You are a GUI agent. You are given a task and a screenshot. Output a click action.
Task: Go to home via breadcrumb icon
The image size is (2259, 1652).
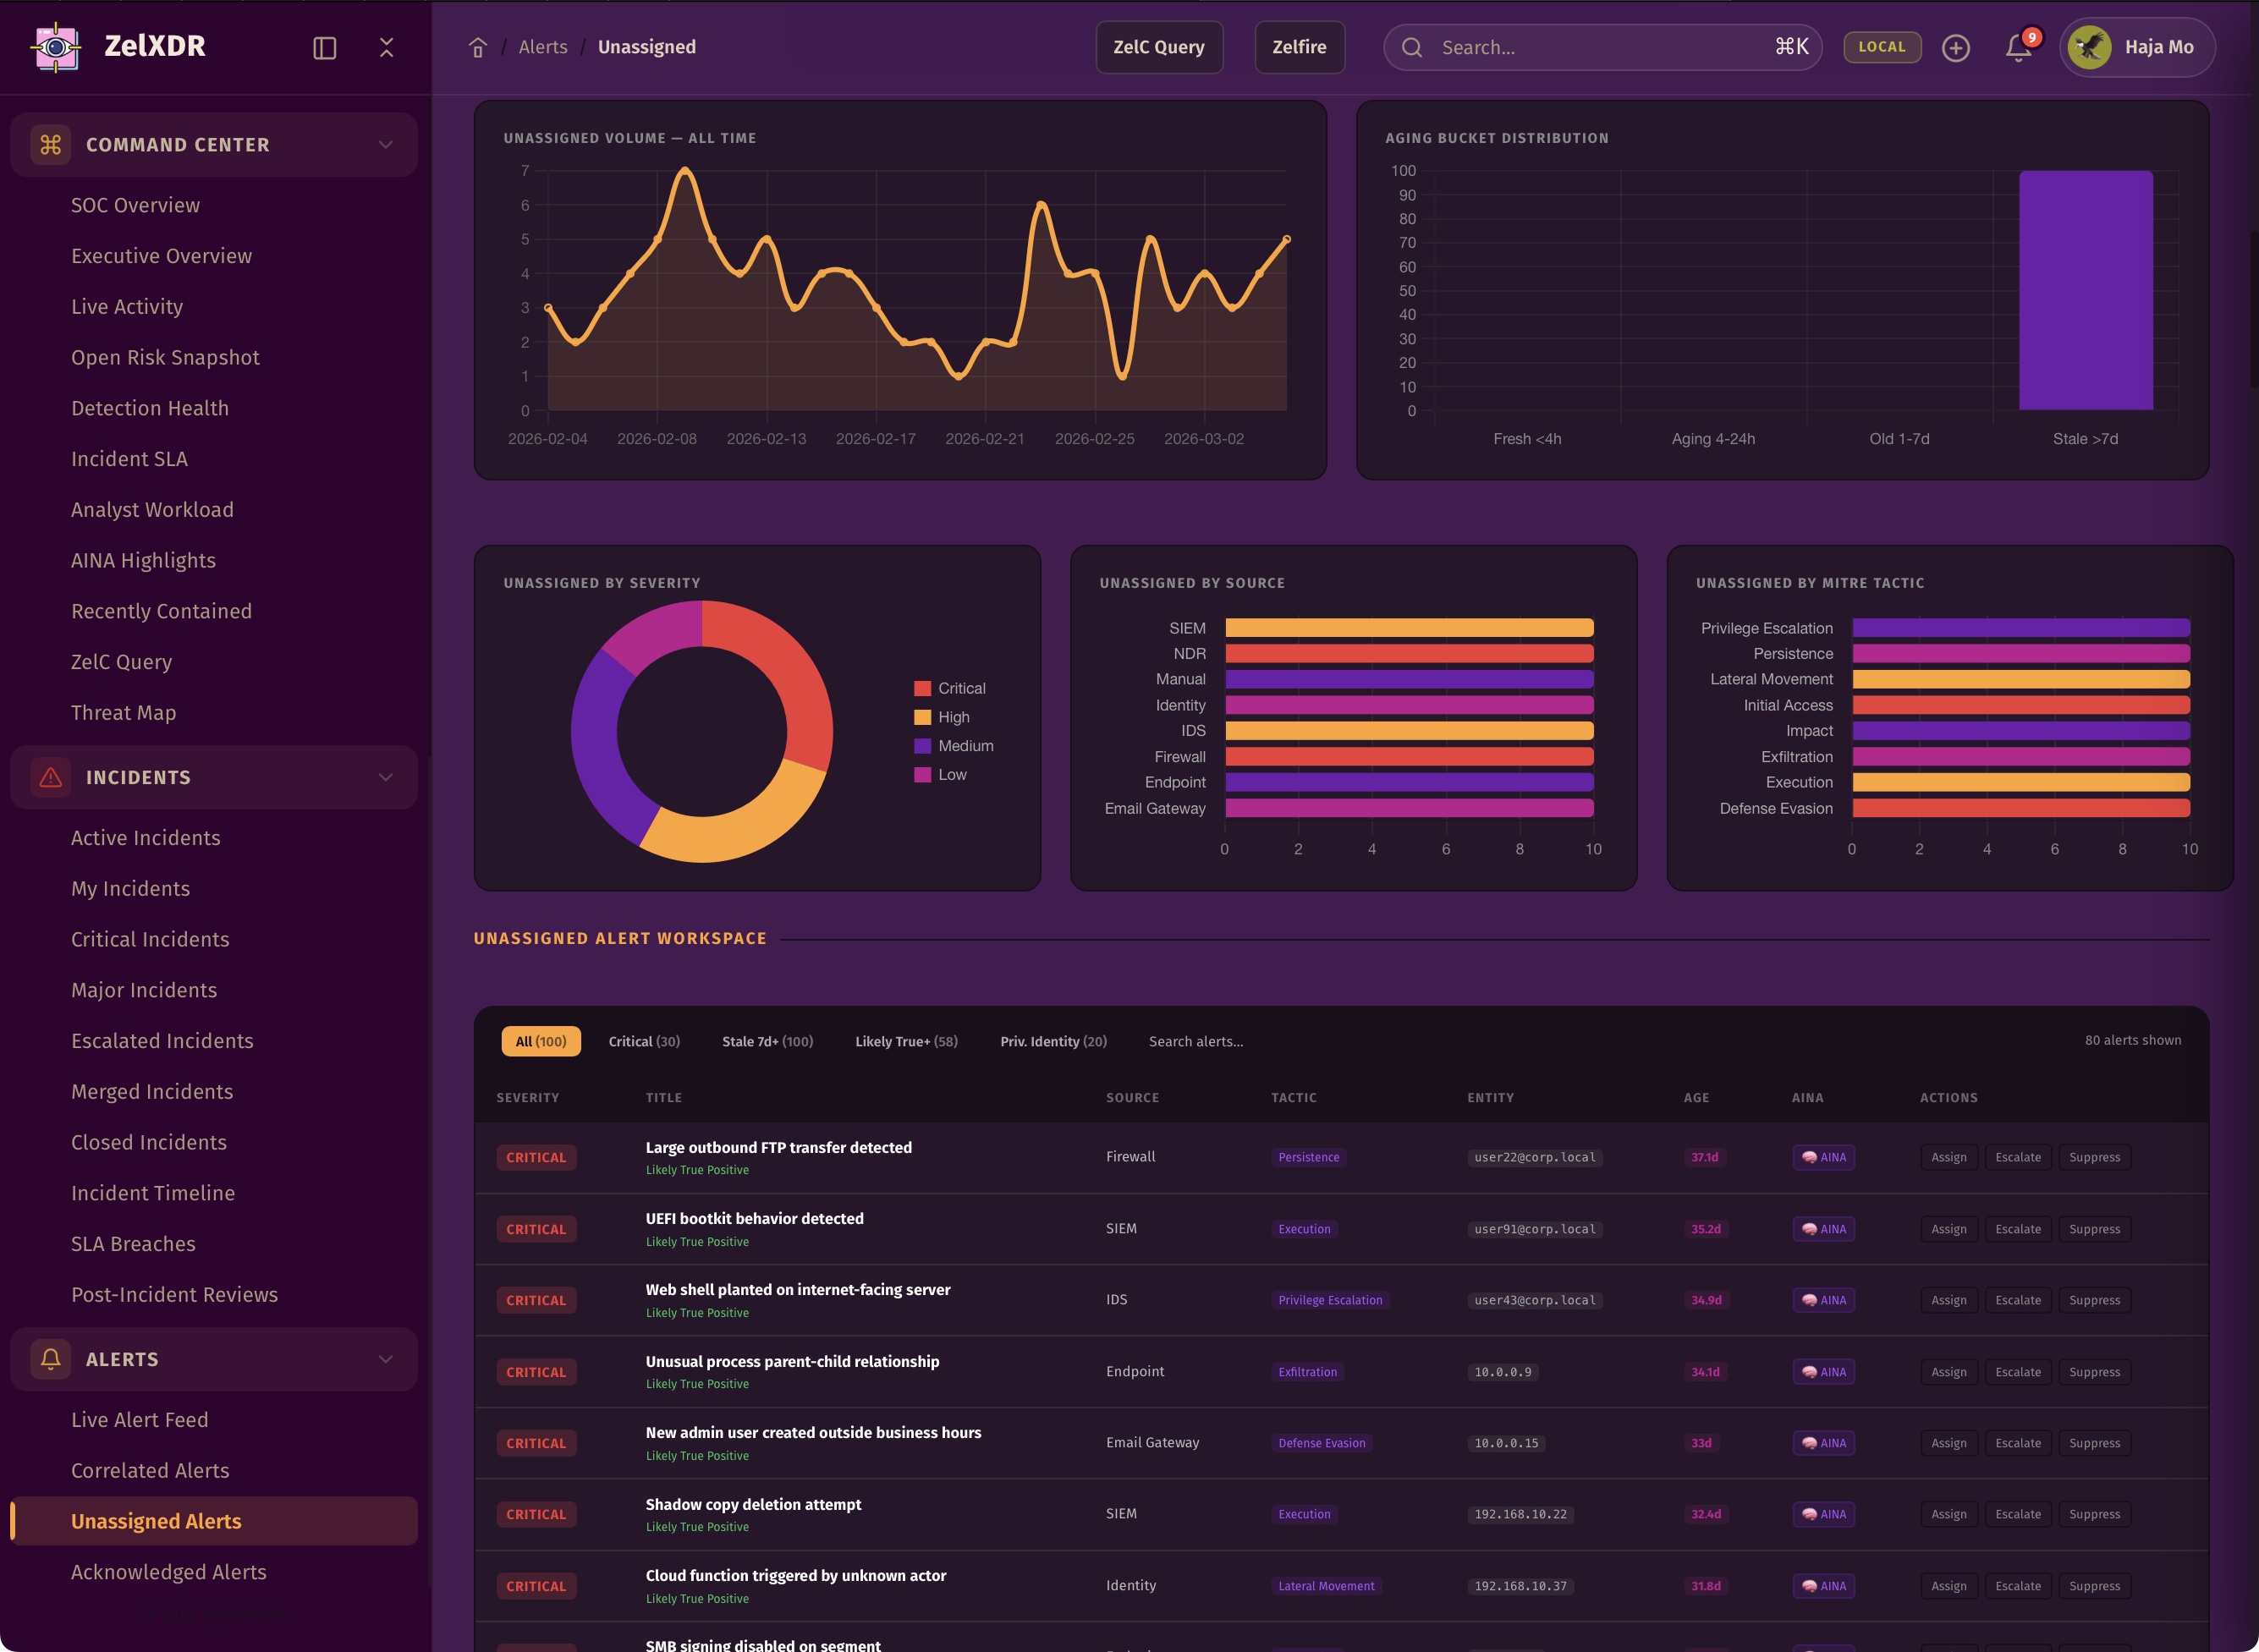(477, 47)
